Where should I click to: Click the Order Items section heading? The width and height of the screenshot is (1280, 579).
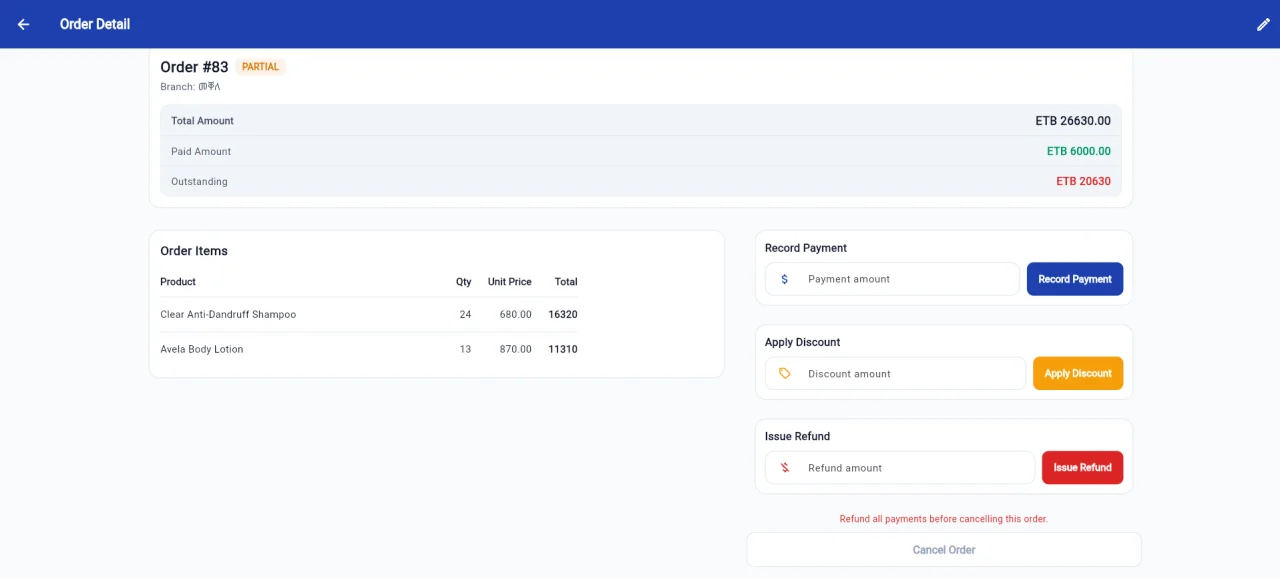[x=194, y=251]
